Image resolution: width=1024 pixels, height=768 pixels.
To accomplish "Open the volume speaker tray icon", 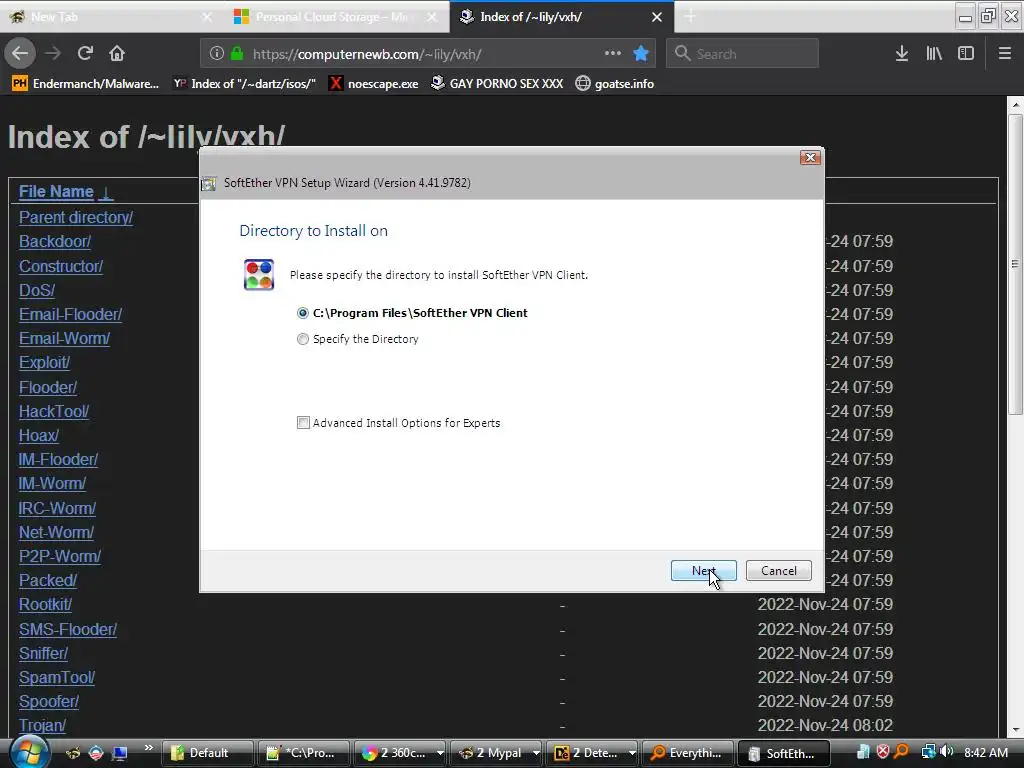I will pyautogui.click(x=947, y=752).
